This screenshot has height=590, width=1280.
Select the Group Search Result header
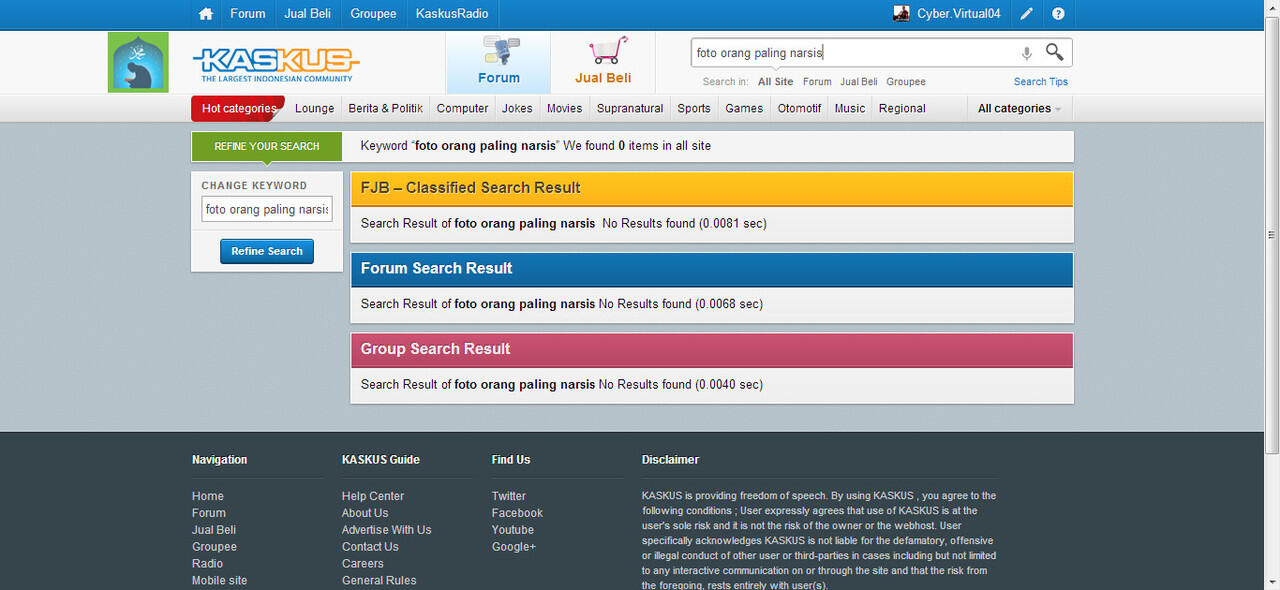pyautogui.click(x=712, y=349)
